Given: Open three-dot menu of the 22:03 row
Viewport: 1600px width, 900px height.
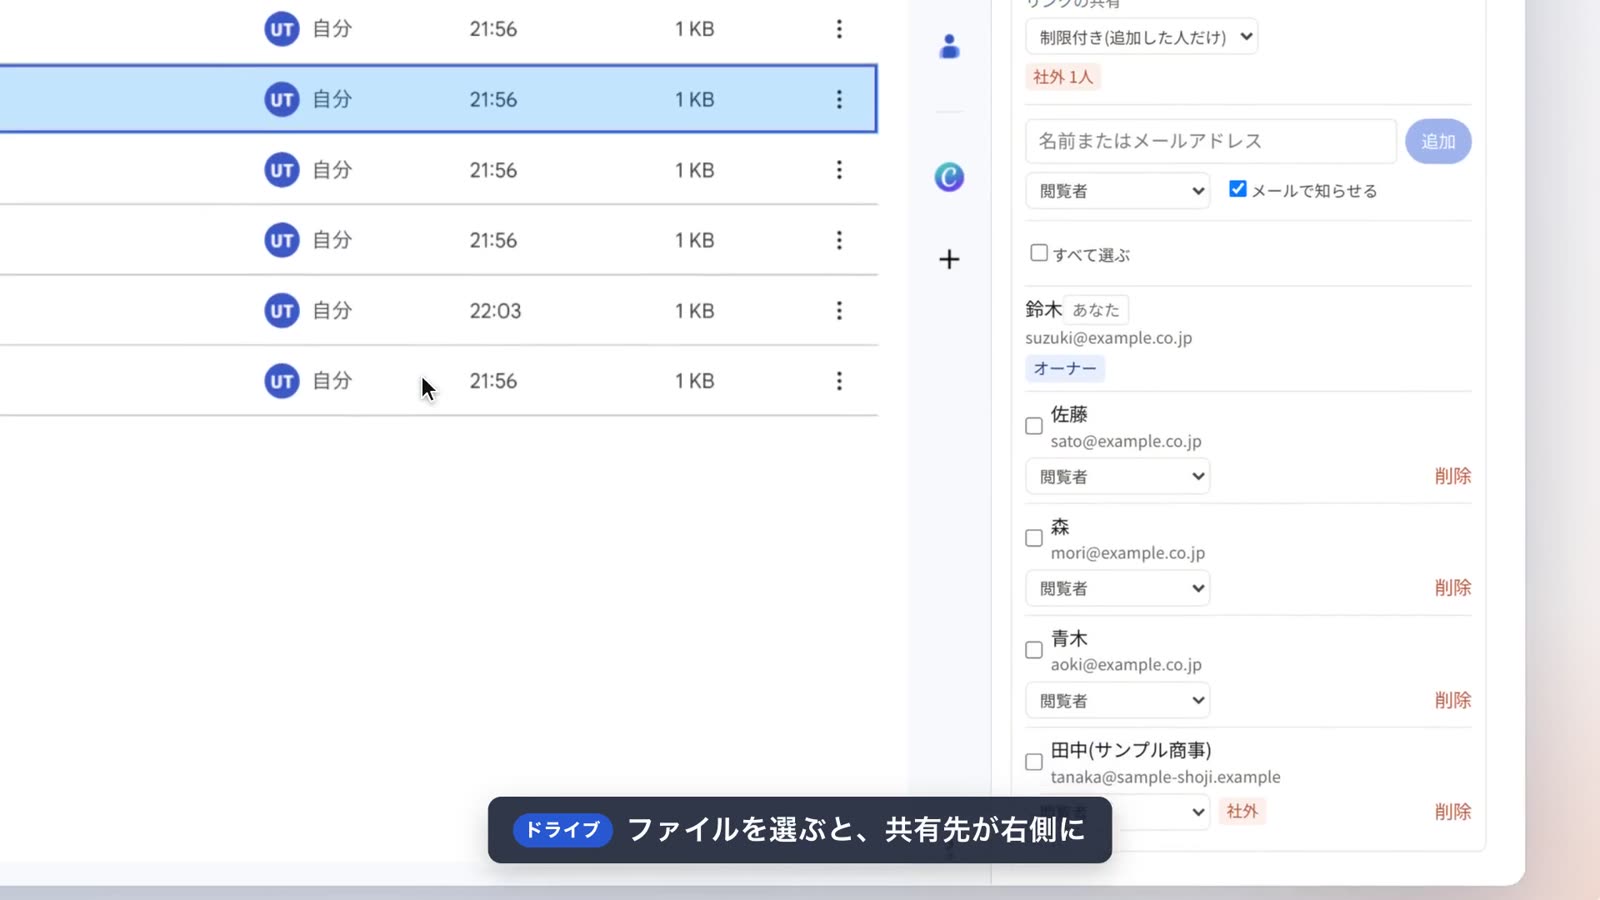Looking at the screenshot, I should [839, 311].
